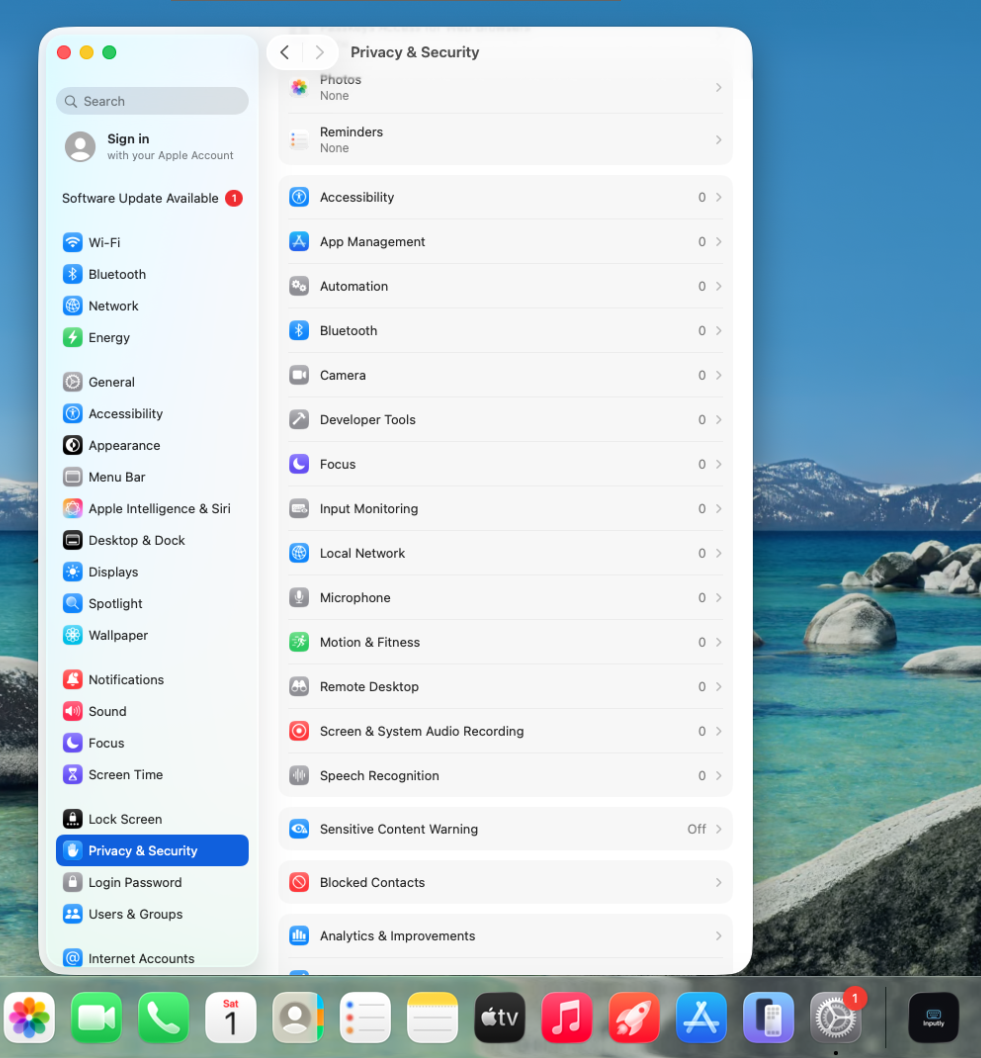Select Lock Screen in the sidebar
The width and height of the screenshot is (981, 1058).
click(x=124, y=819)
